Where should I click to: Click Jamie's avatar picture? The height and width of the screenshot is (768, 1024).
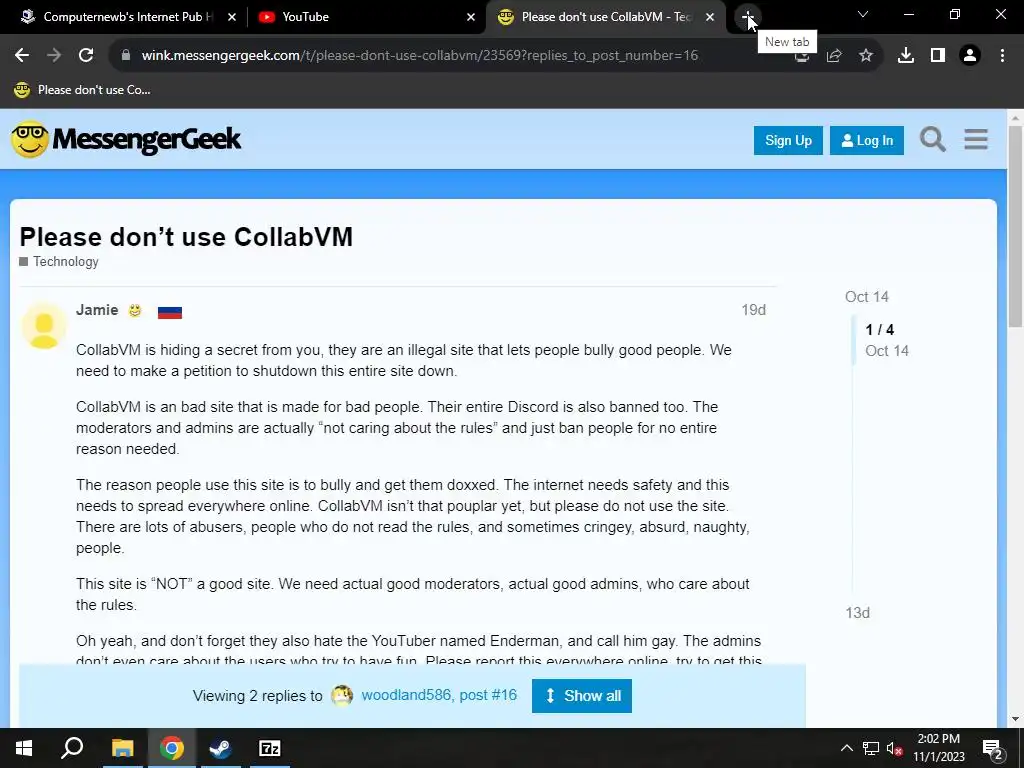(x=44, y=325)
